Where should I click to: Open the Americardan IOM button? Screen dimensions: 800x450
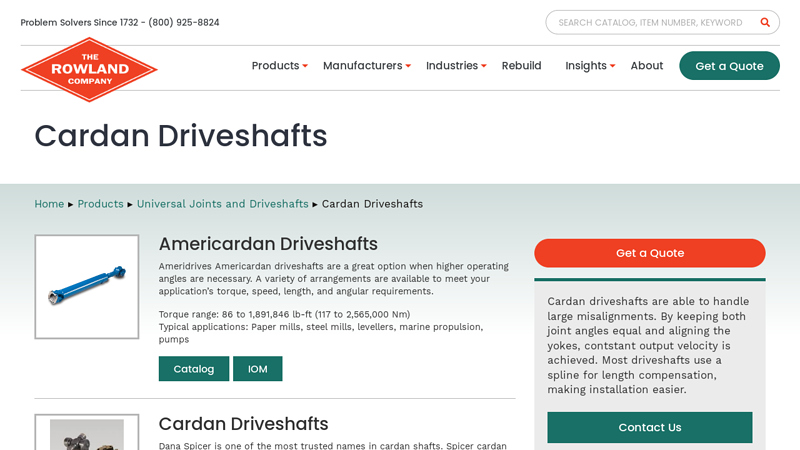pyautogui.click(x=258, y=369)
